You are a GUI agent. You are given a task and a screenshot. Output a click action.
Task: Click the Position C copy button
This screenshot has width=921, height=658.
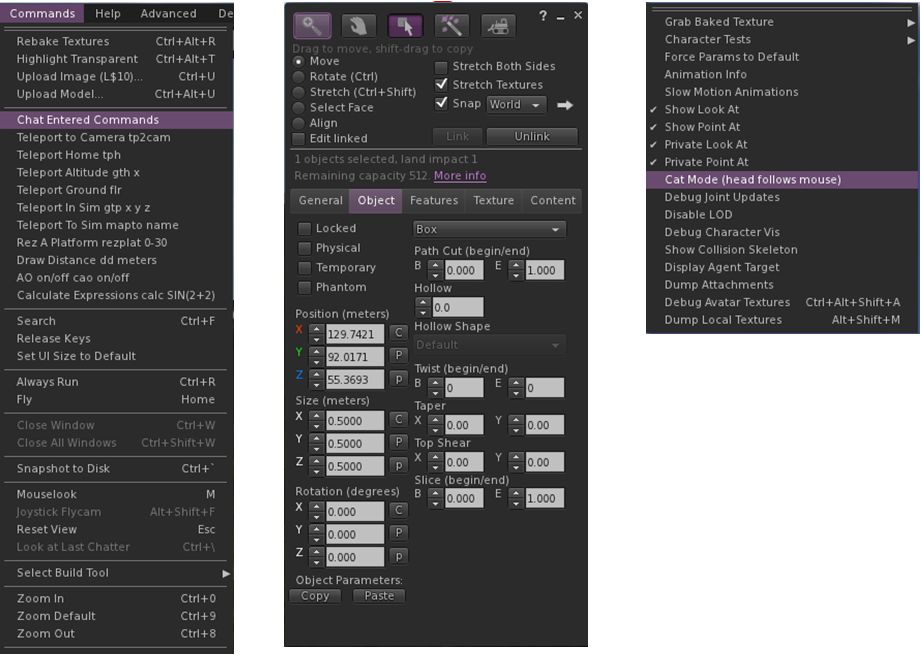[x=398, y=333]
